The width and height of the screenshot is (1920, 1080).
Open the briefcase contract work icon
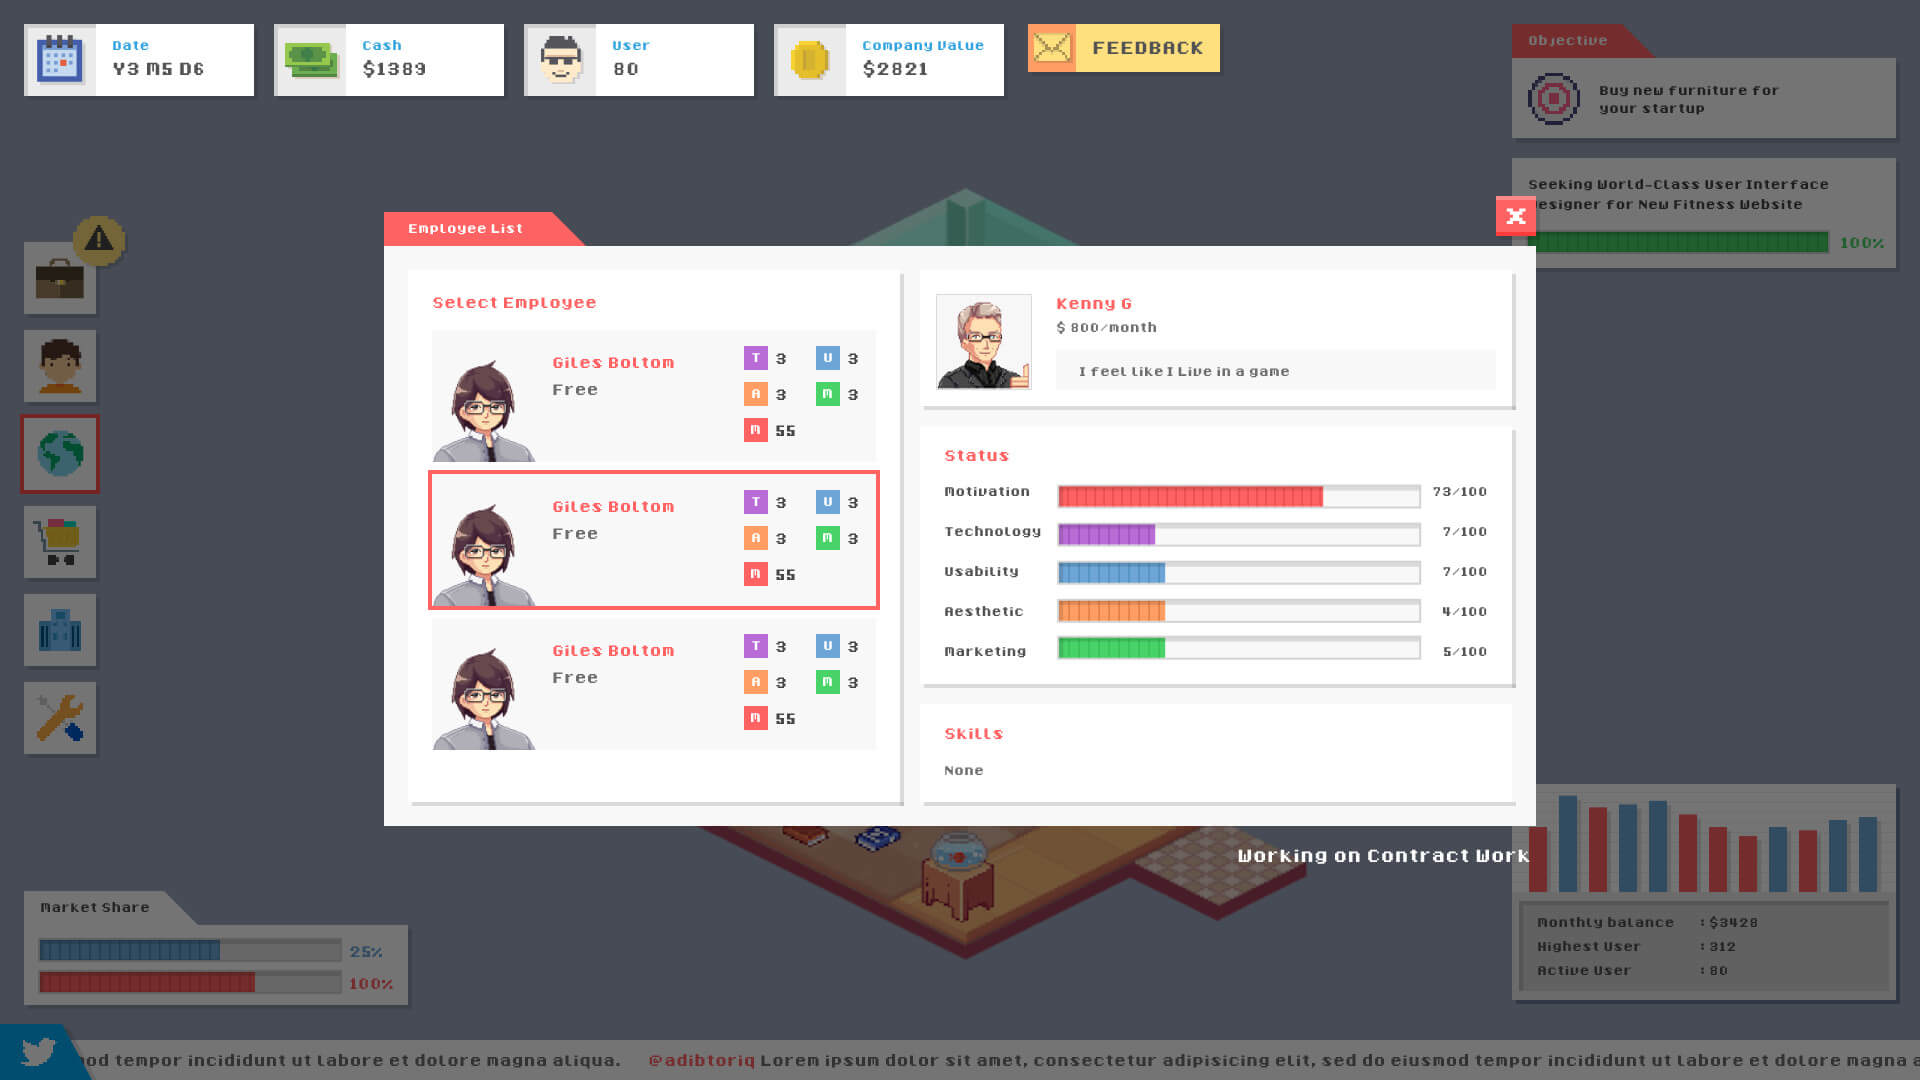click(60, 278)
